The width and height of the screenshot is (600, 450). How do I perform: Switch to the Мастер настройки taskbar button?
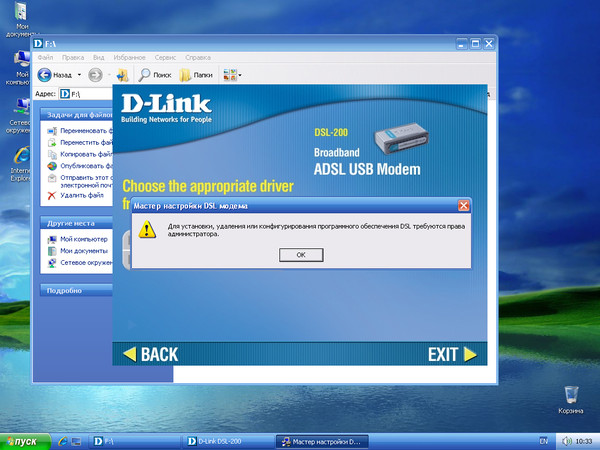tap(322, 442)
